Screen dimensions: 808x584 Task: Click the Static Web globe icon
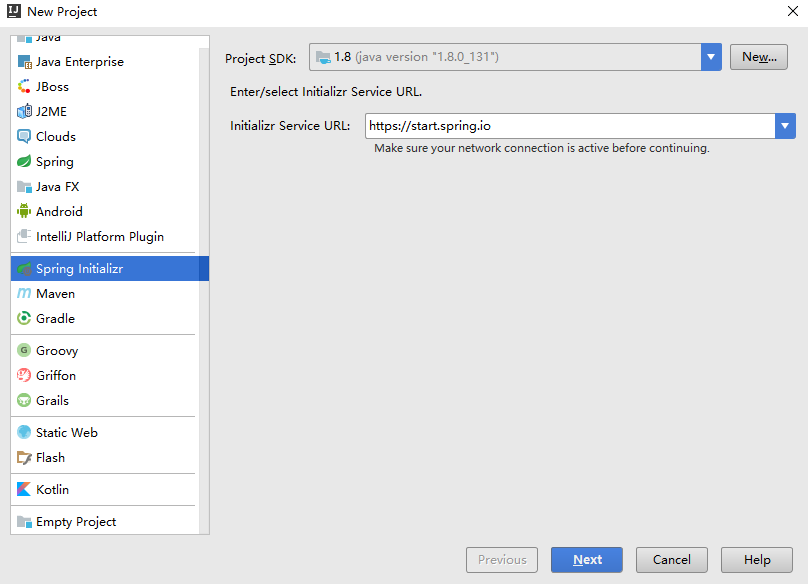pos(24,432)
